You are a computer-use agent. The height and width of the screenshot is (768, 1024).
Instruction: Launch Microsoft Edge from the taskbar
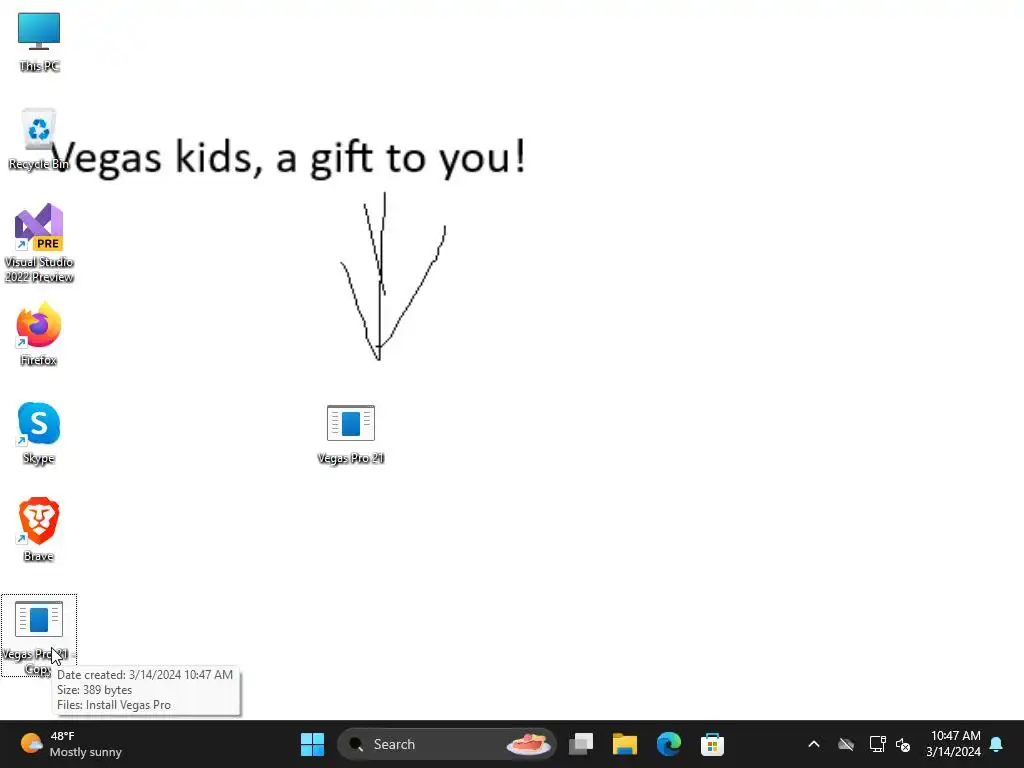click(668, 744)
